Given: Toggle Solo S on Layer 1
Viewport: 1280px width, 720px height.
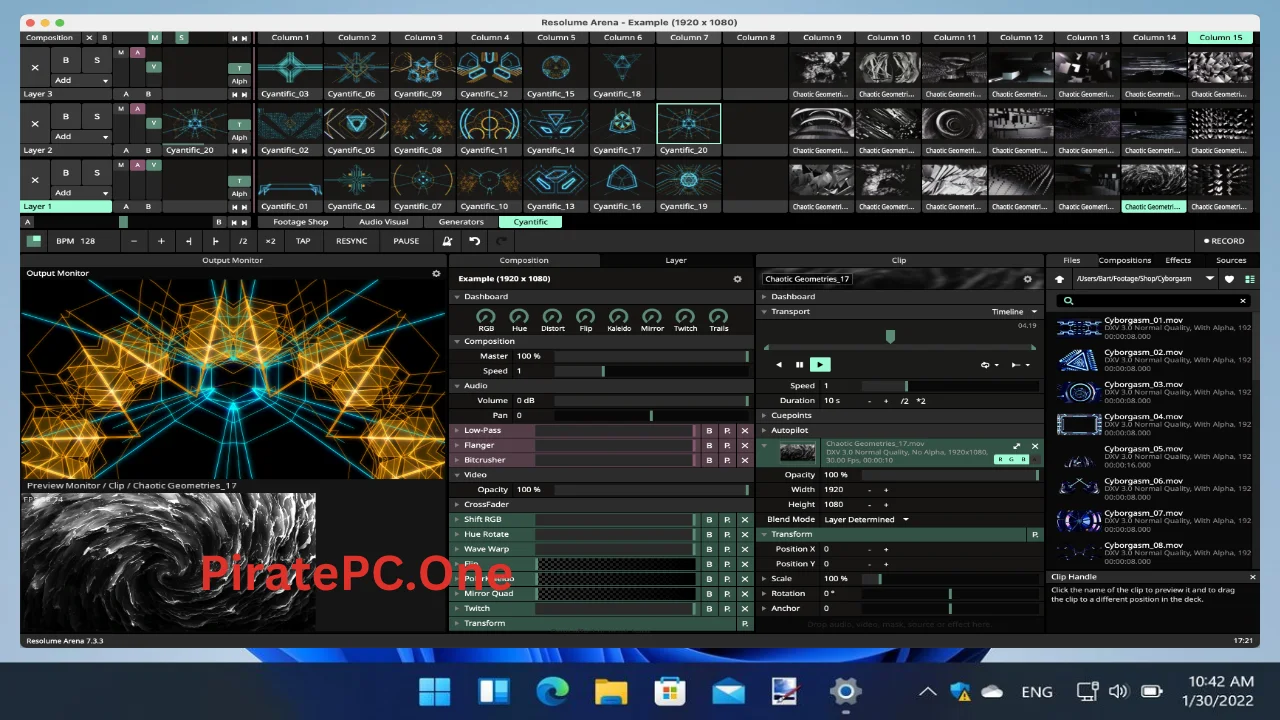Looking at the screenshot, I should pos(97,172).
